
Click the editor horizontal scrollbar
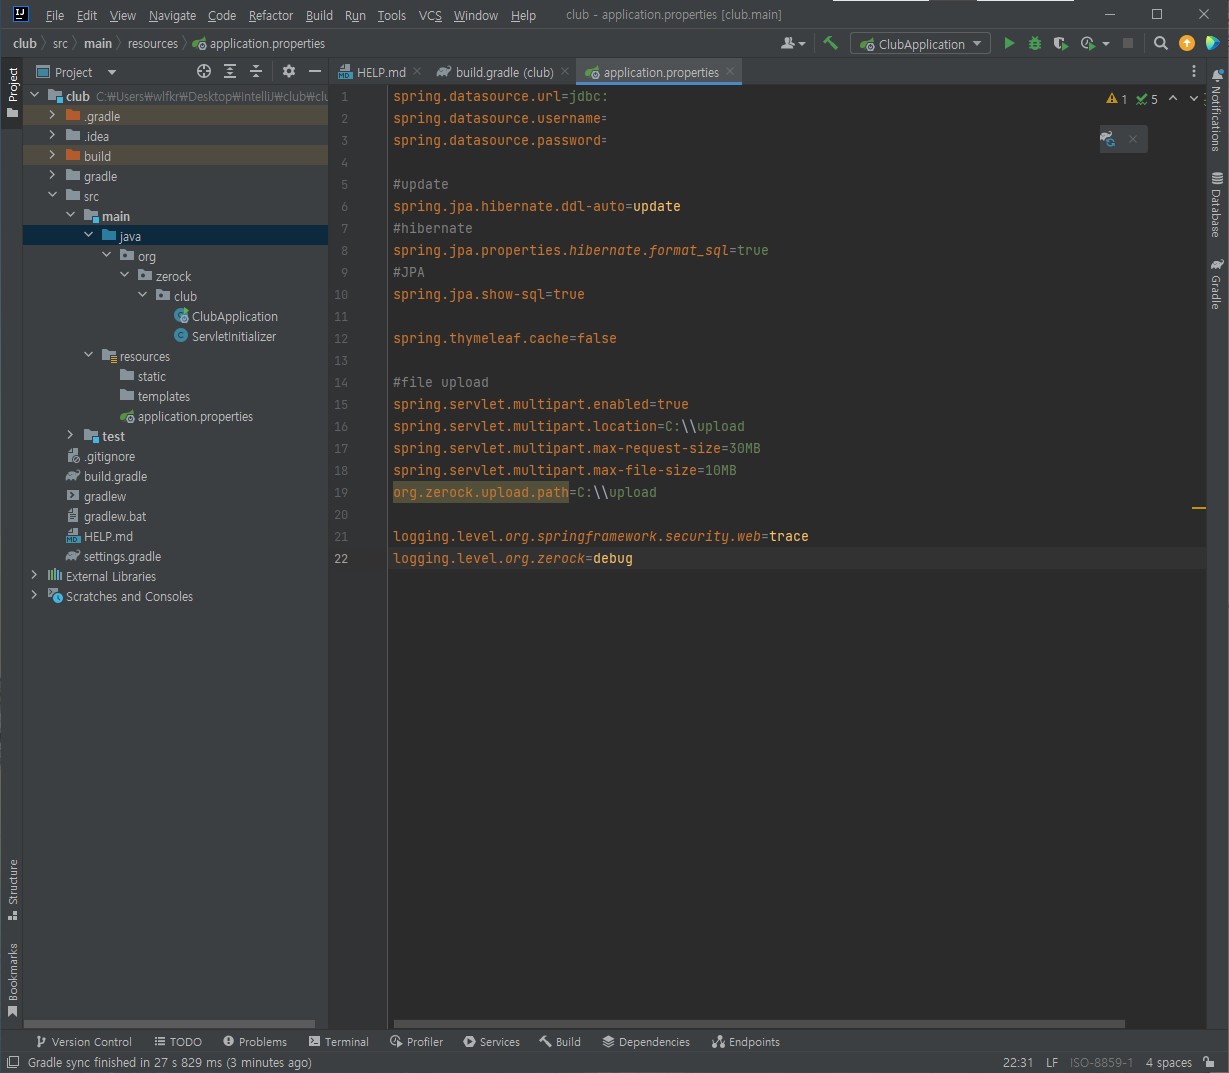point(758,1023)
